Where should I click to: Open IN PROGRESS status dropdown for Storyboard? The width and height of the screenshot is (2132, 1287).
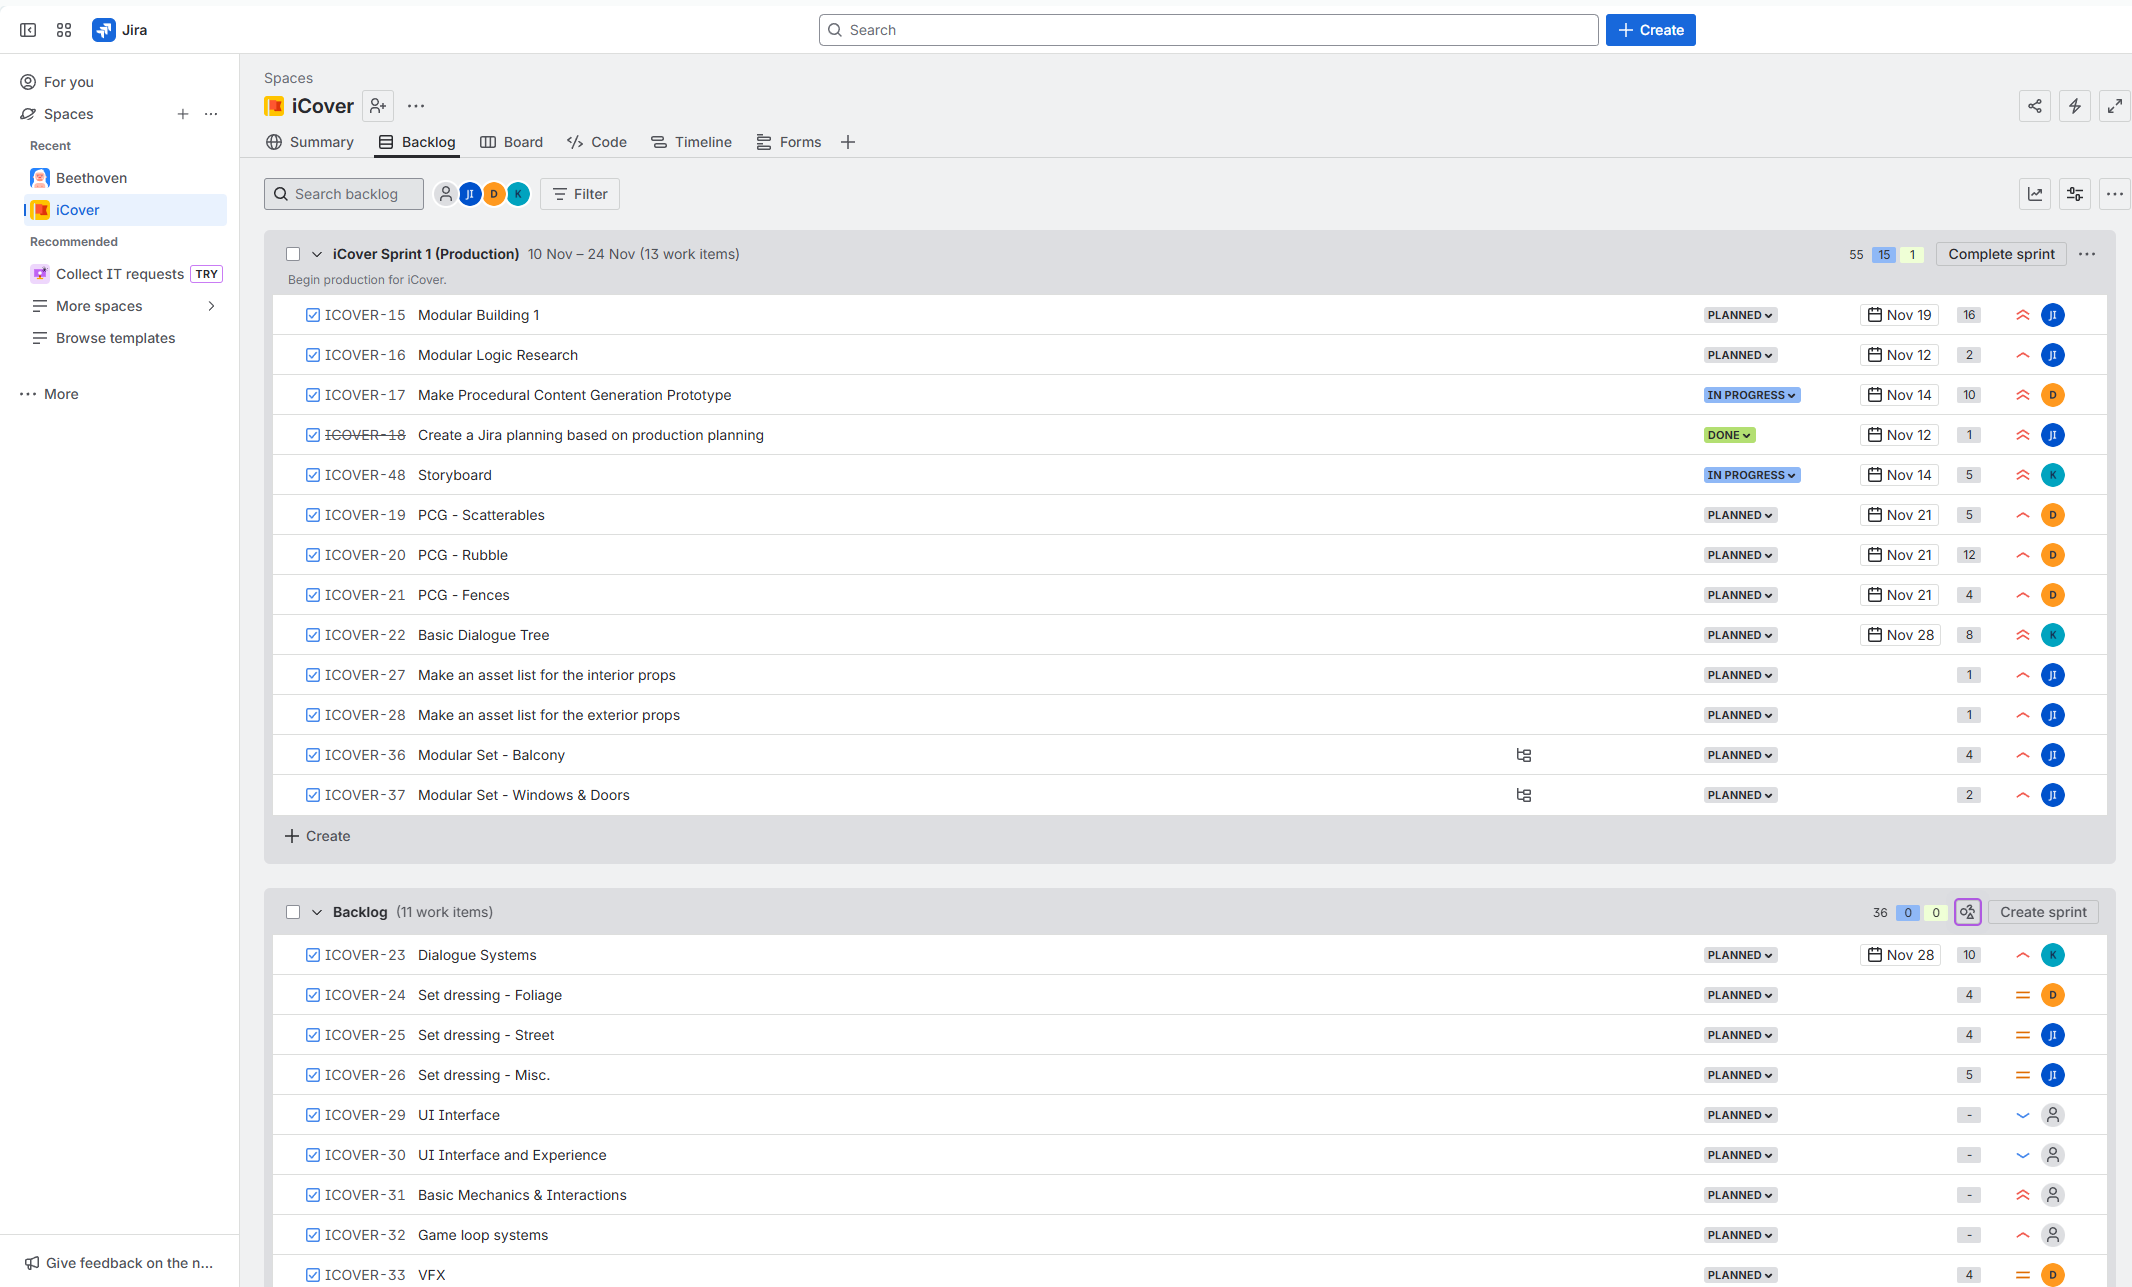tap(1752, 475)
